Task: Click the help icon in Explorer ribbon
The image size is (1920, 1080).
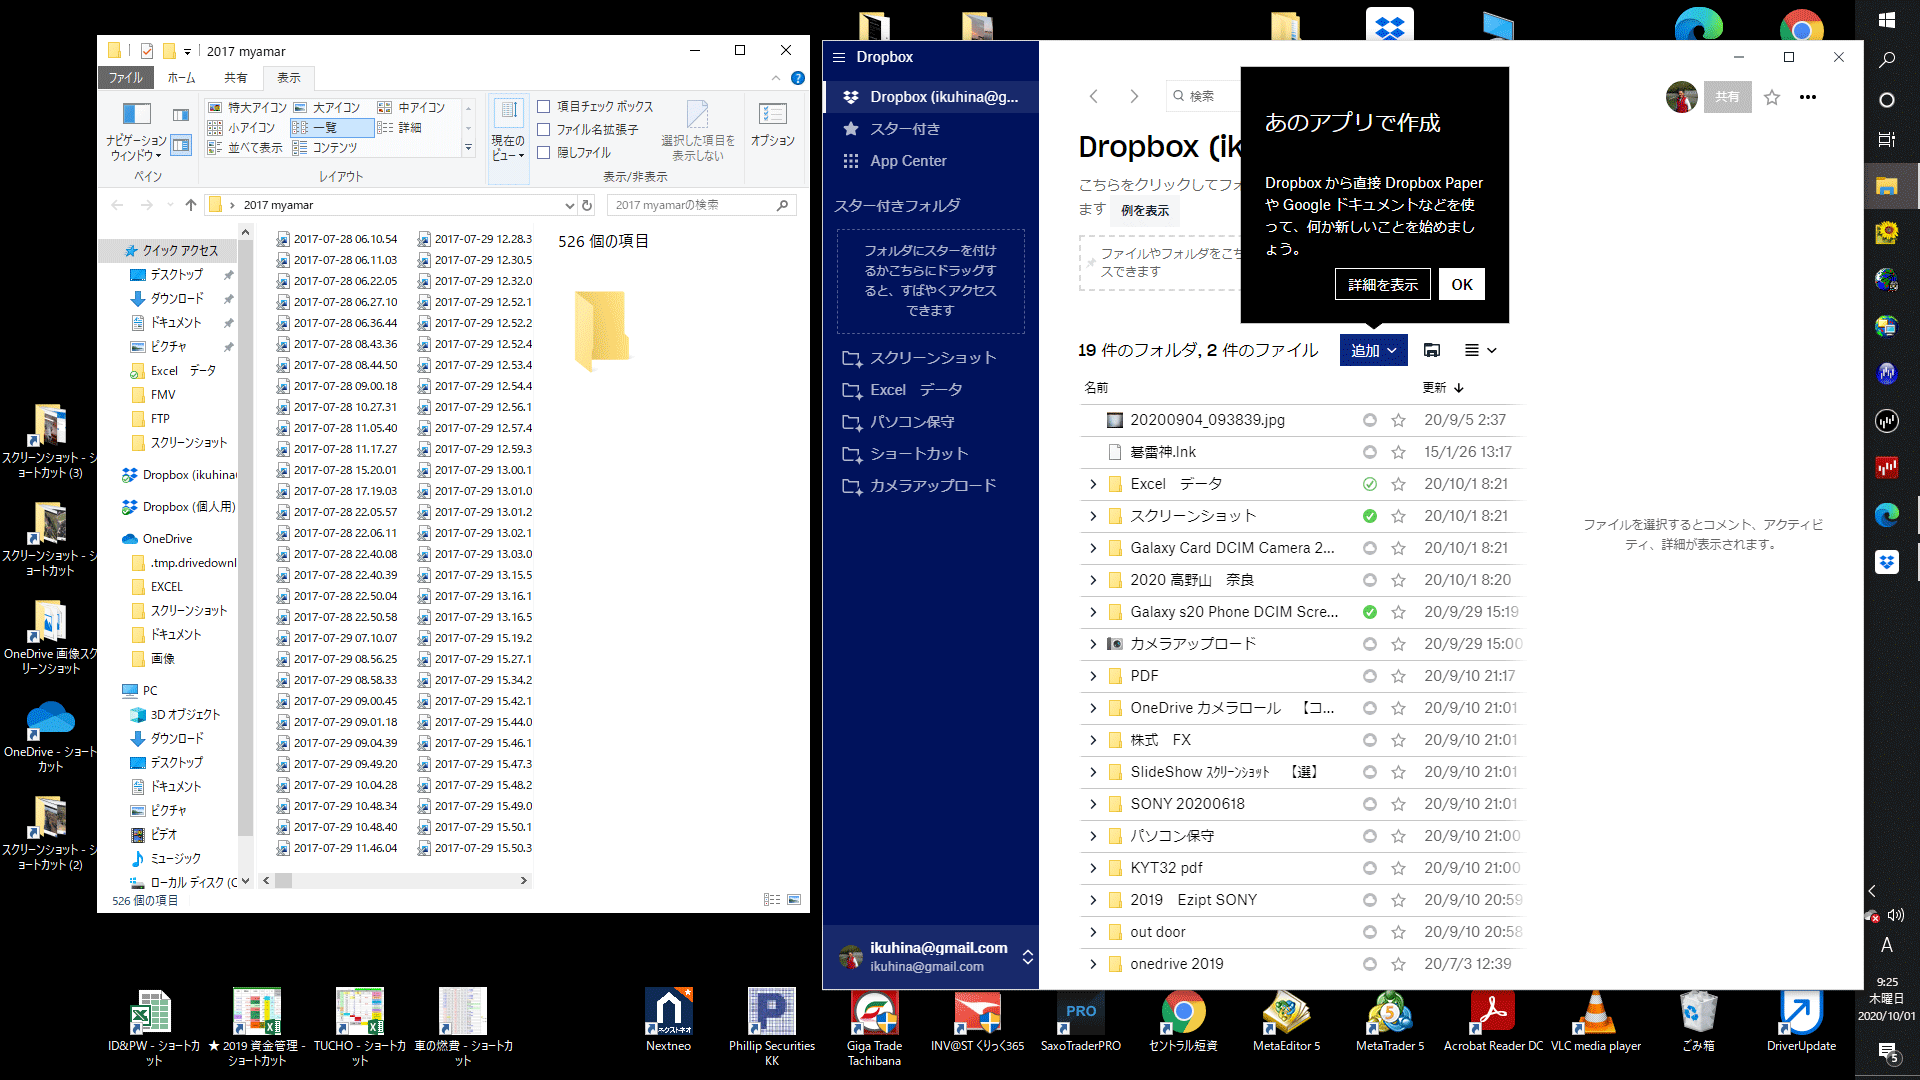Action: tap(797, 78)
